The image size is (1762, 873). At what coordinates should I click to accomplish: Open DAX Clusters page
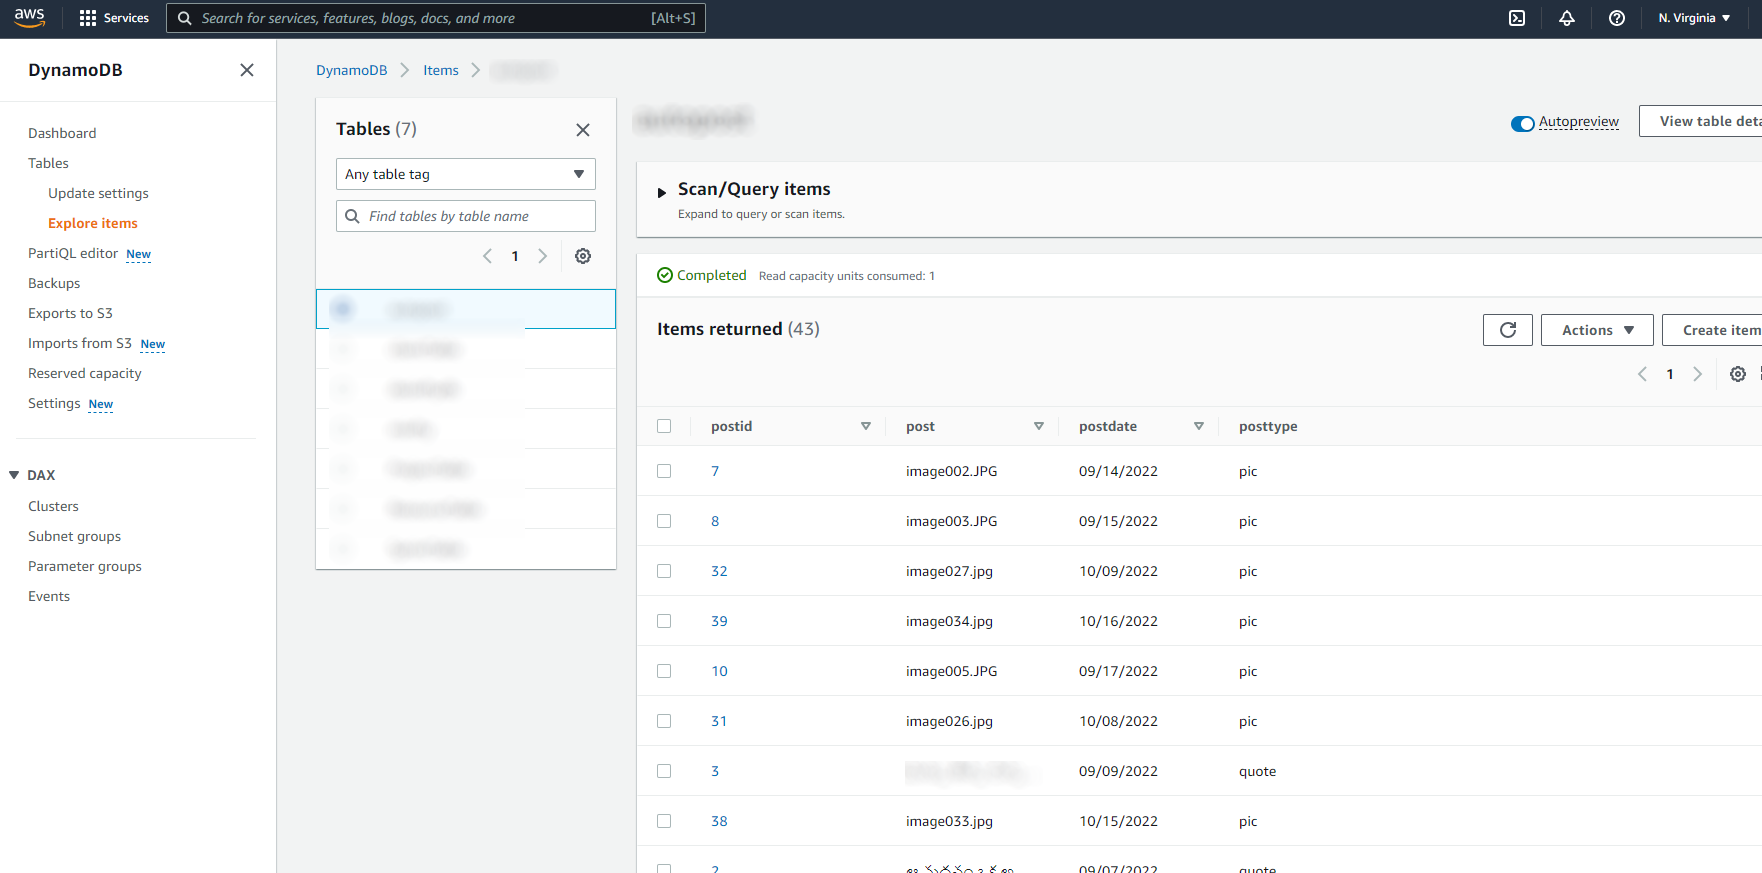pos(53,506)
